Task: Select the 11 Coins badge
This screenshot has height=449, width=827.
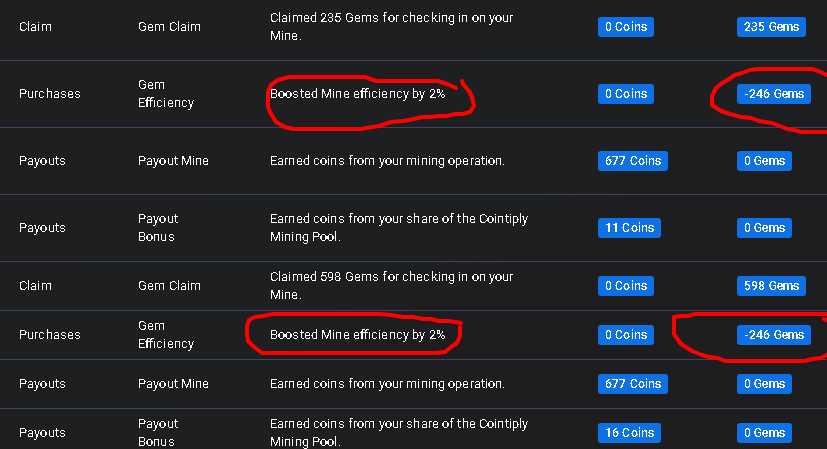Action: 626,228
